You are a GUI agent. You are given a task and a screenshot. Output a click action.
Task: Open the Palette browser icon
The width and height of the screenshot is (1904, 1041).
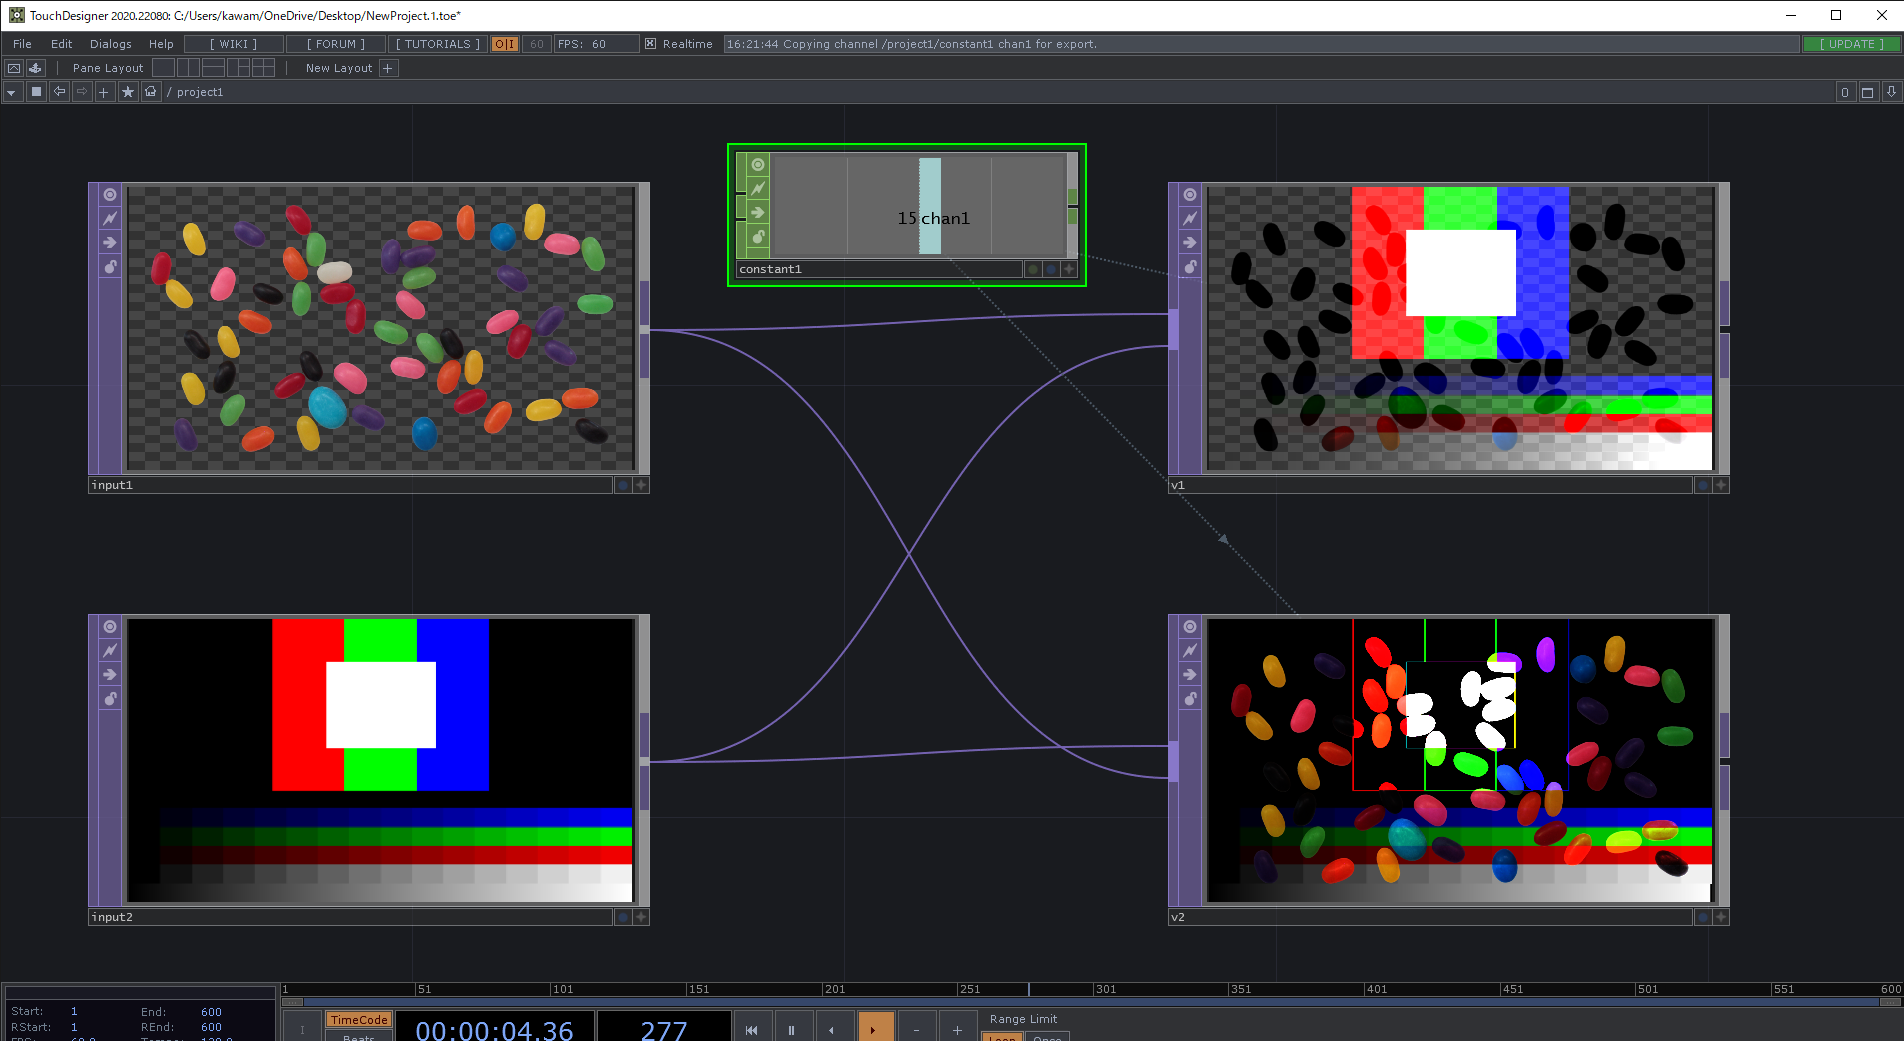pos(14,68)
